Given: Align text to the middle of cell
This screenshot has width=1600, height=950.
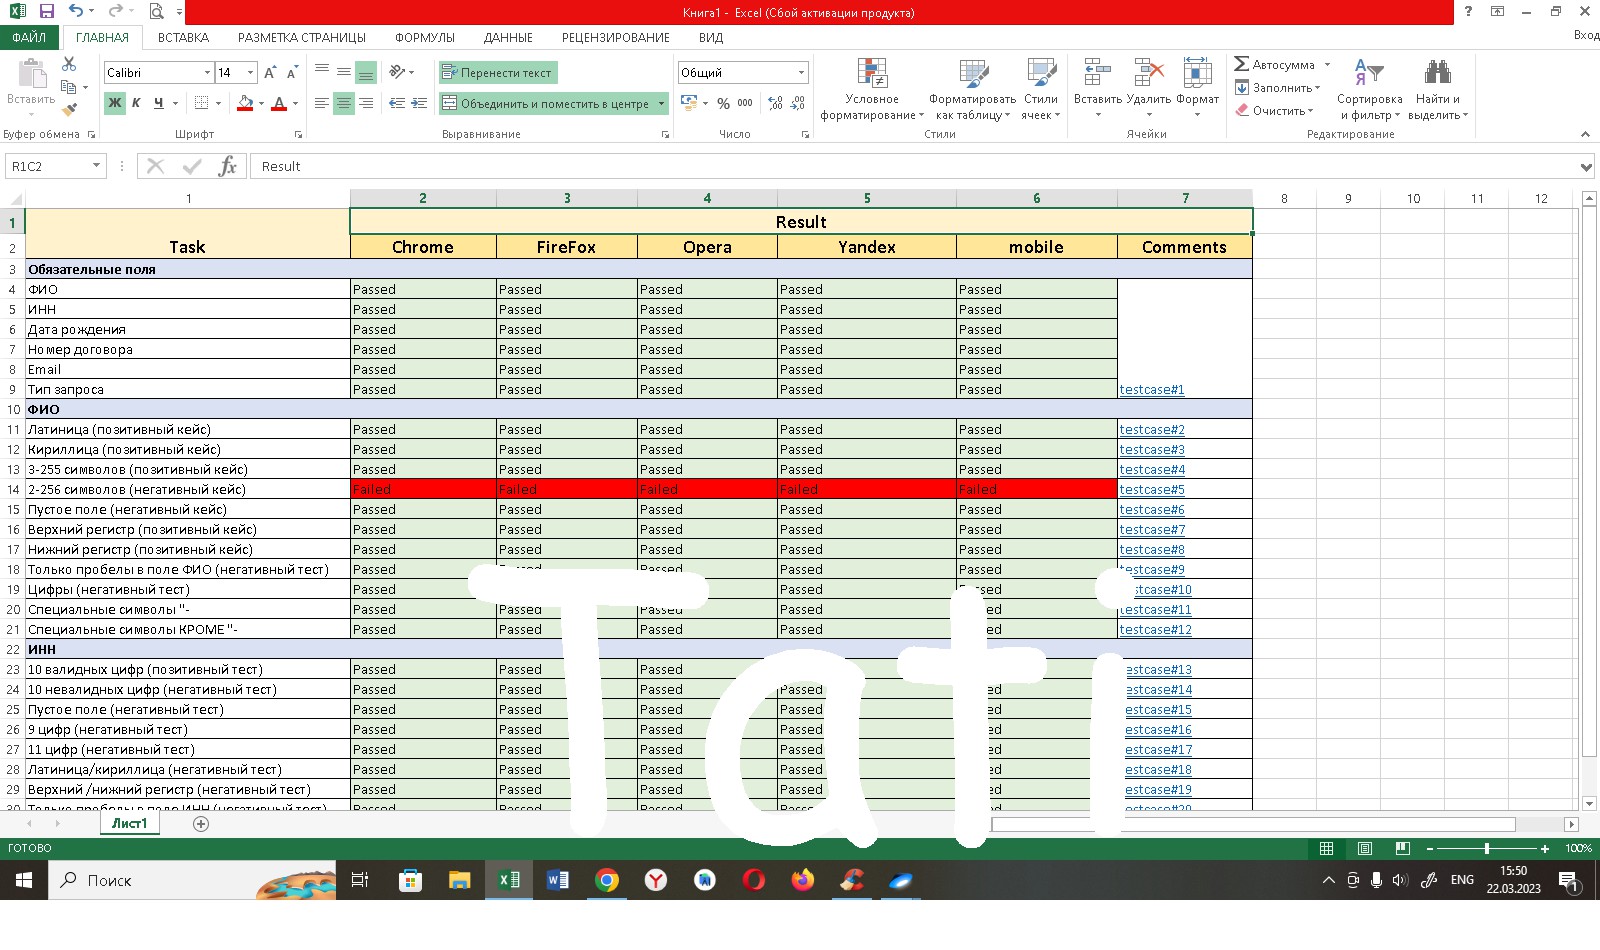Looking at the screenshot, I should pyautogui.click(x=344, y=72).
